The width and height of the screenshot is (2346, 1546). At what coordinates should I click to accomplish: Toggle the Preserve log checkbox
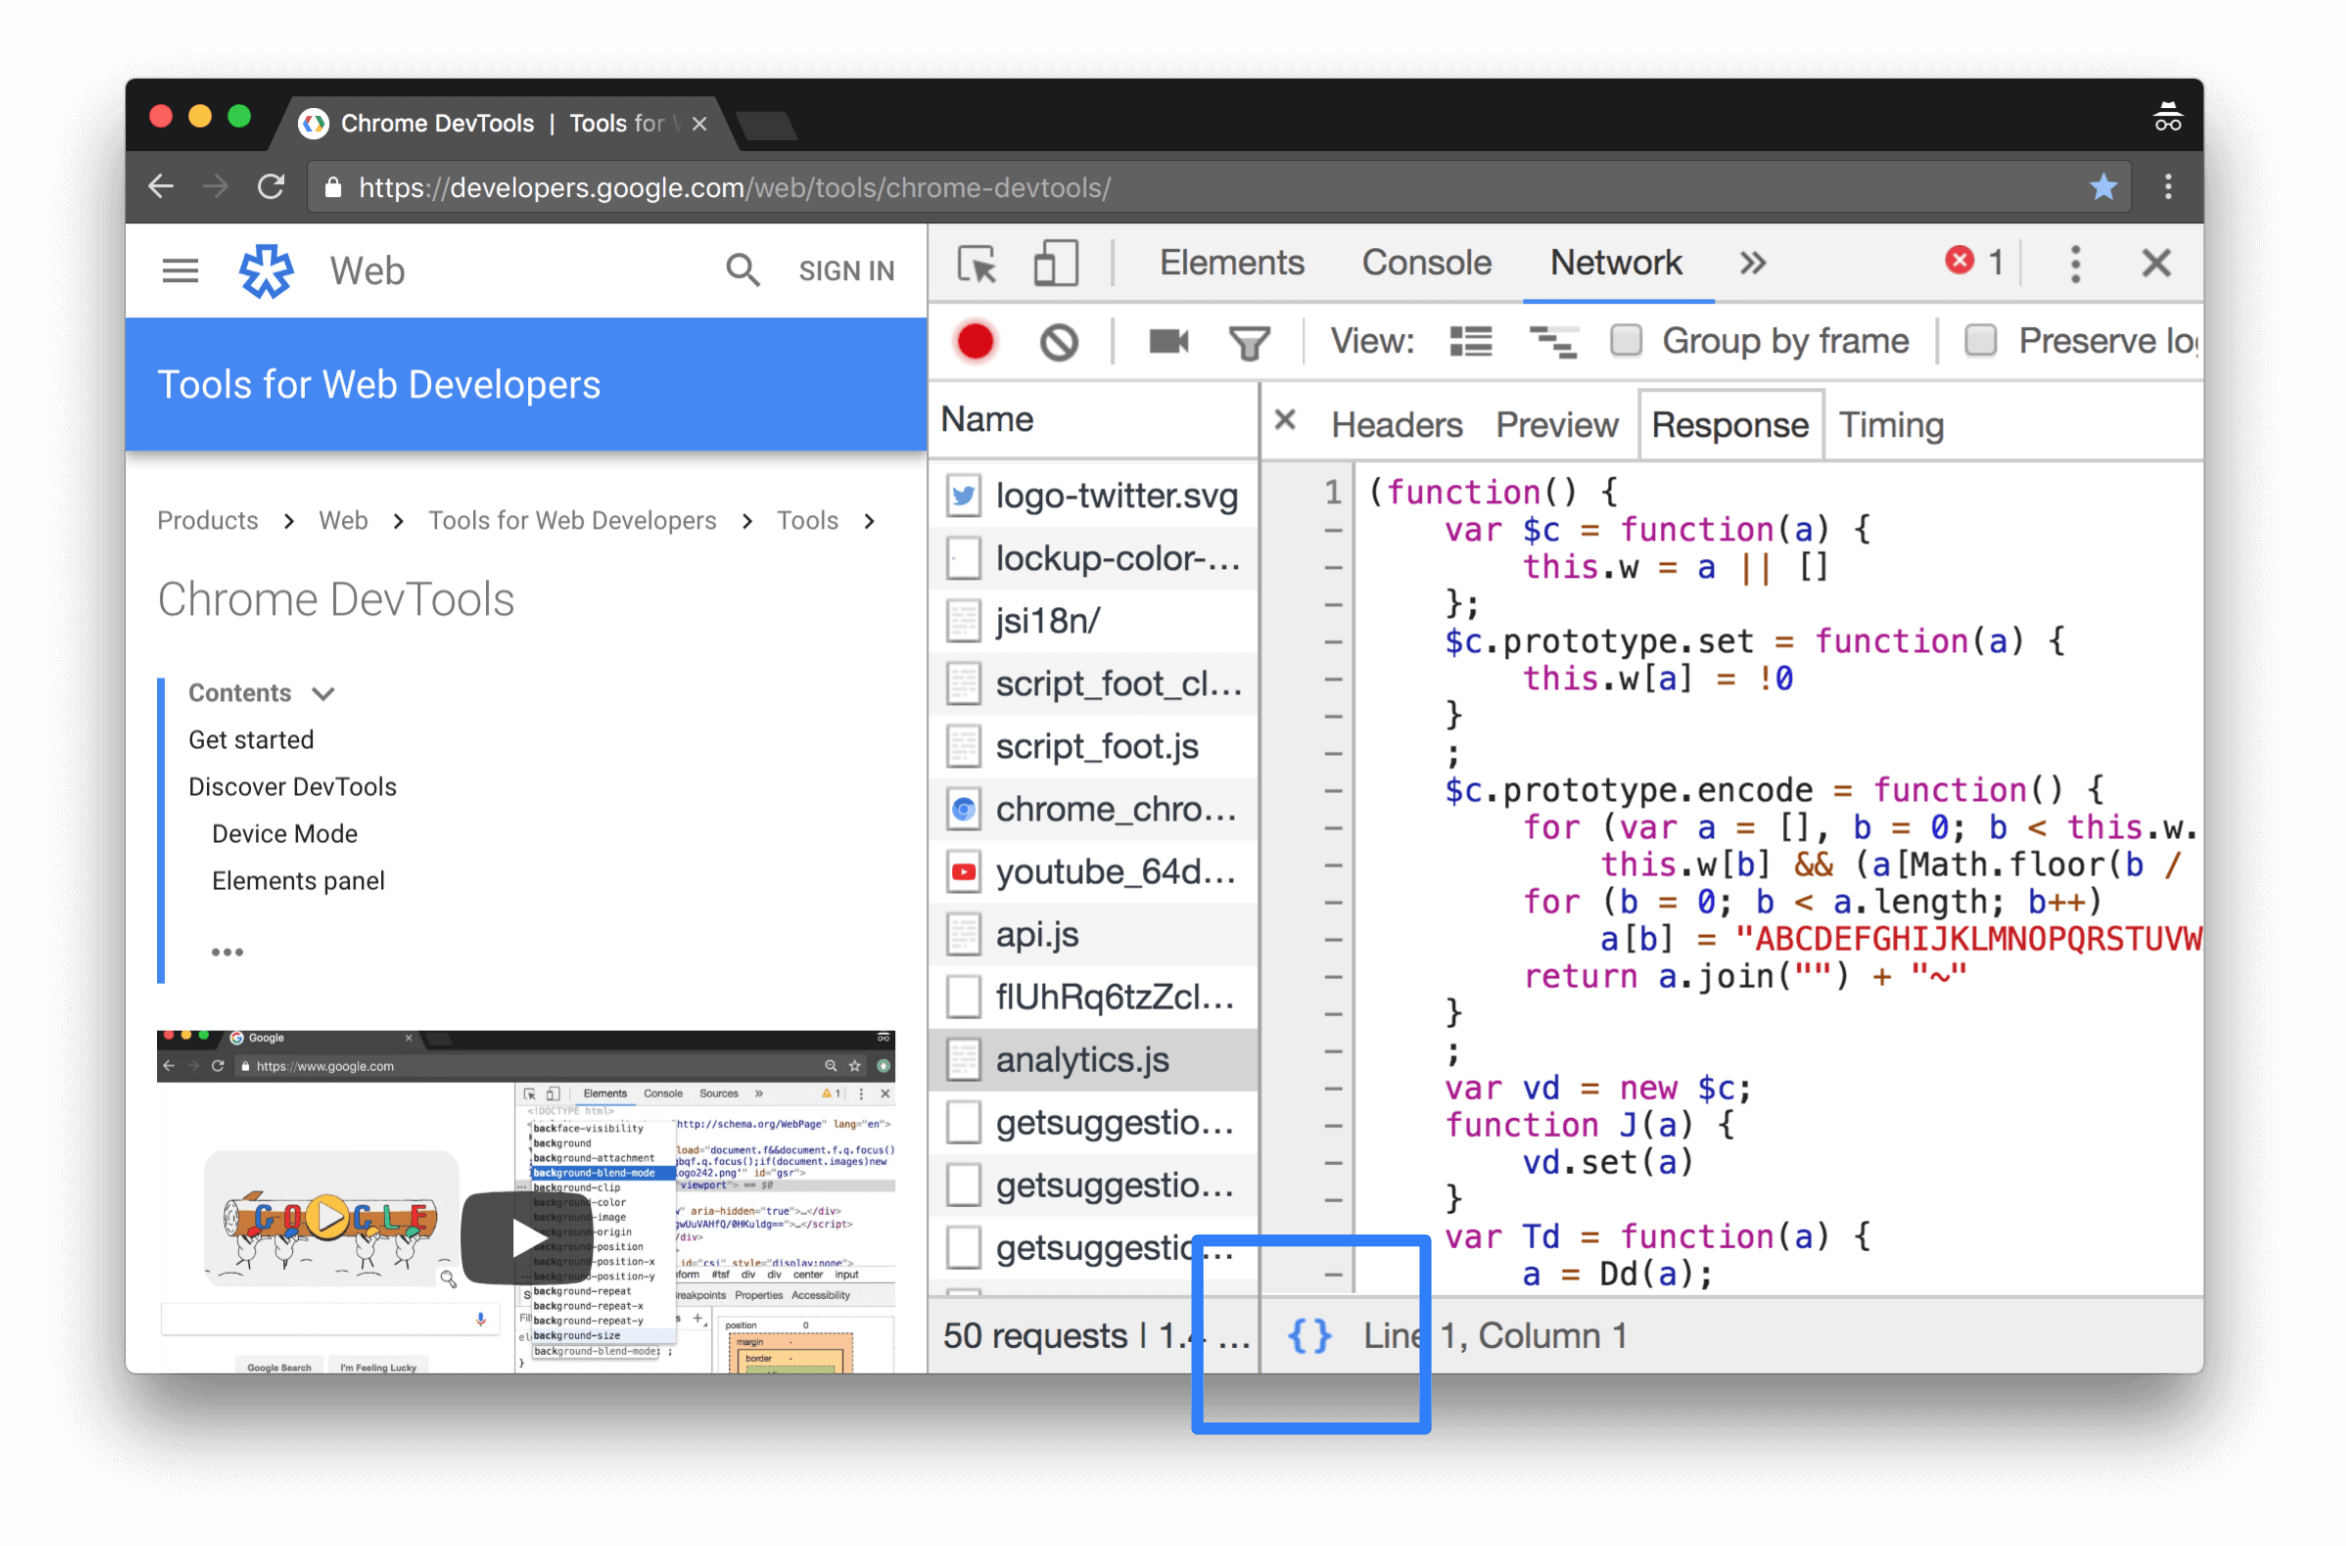point(1979,340)
